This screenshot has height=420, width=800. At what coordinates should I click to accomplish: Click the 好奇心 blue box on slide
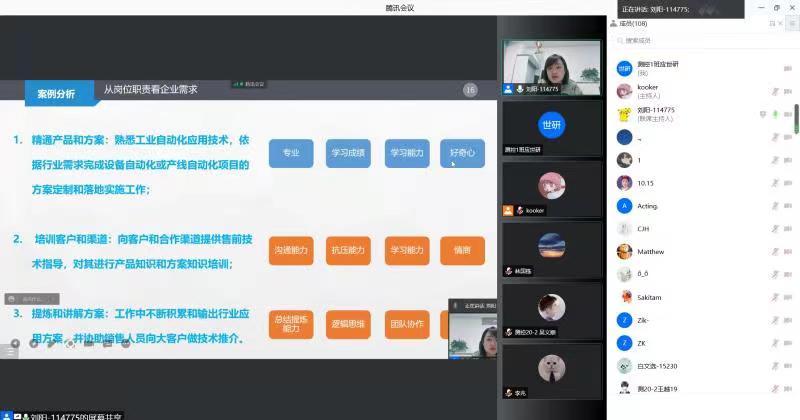[x=462, y=154]
